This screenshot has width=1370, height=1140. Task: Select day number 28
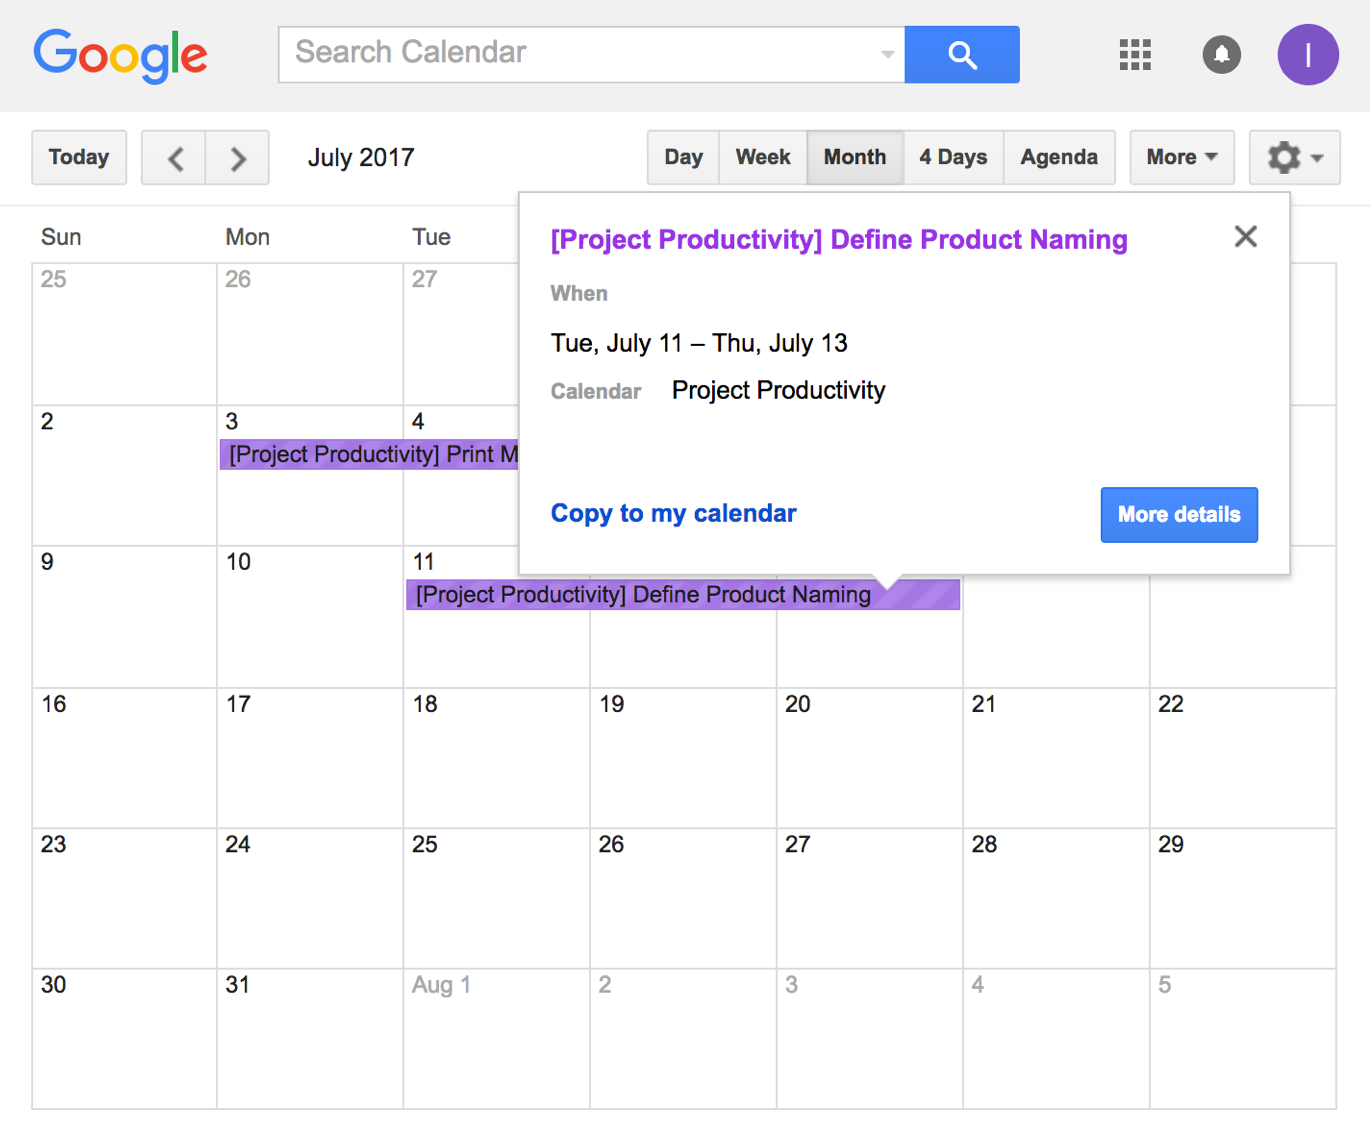pos(984,845)
